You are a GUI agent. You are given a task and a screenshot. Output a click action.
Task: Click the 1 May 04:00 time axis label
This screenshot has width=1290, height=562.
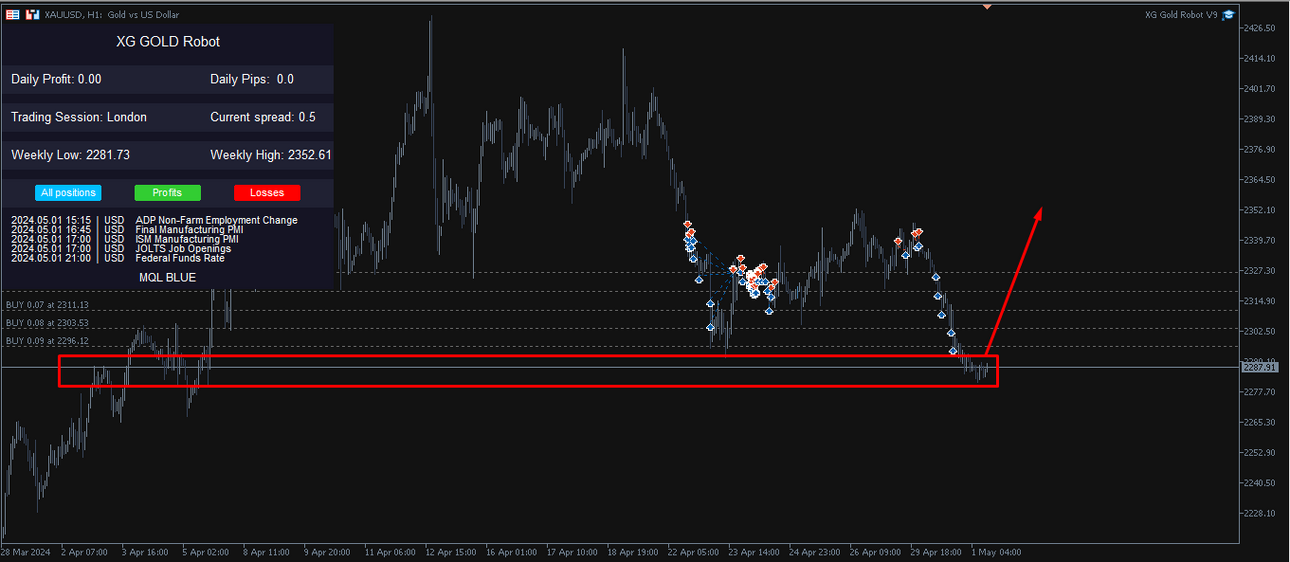click(996, 552)
